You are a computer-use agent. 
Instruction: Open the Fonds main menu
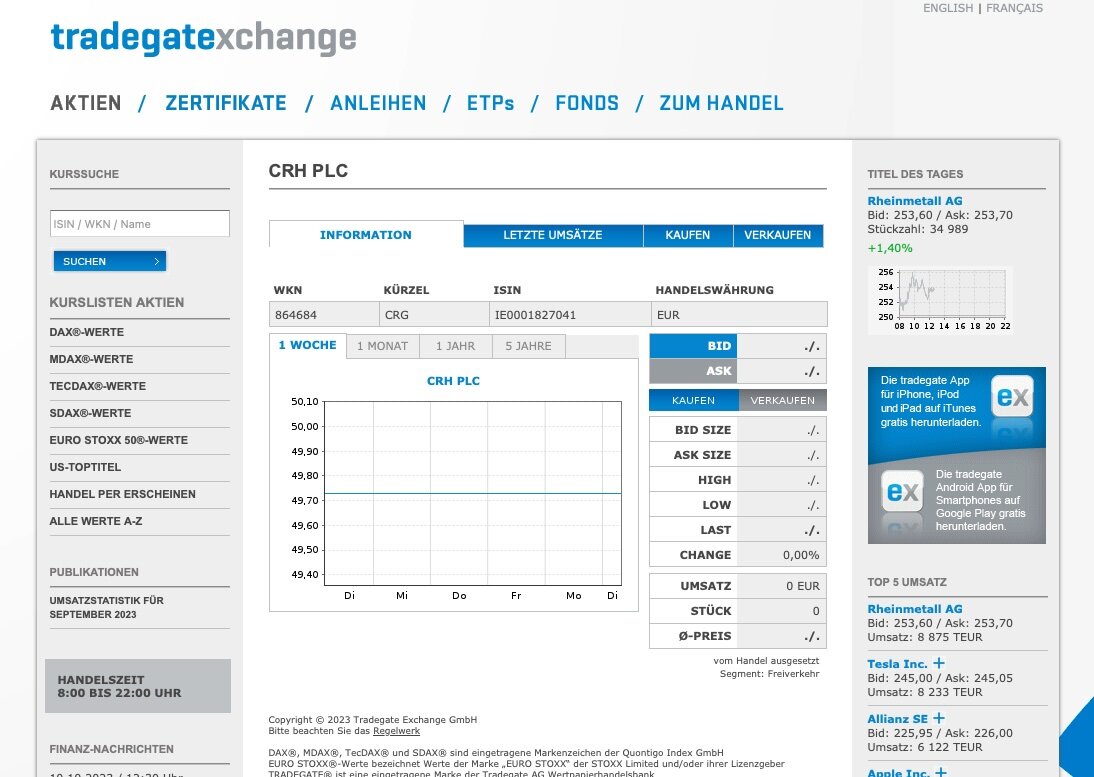coord(587,103)
